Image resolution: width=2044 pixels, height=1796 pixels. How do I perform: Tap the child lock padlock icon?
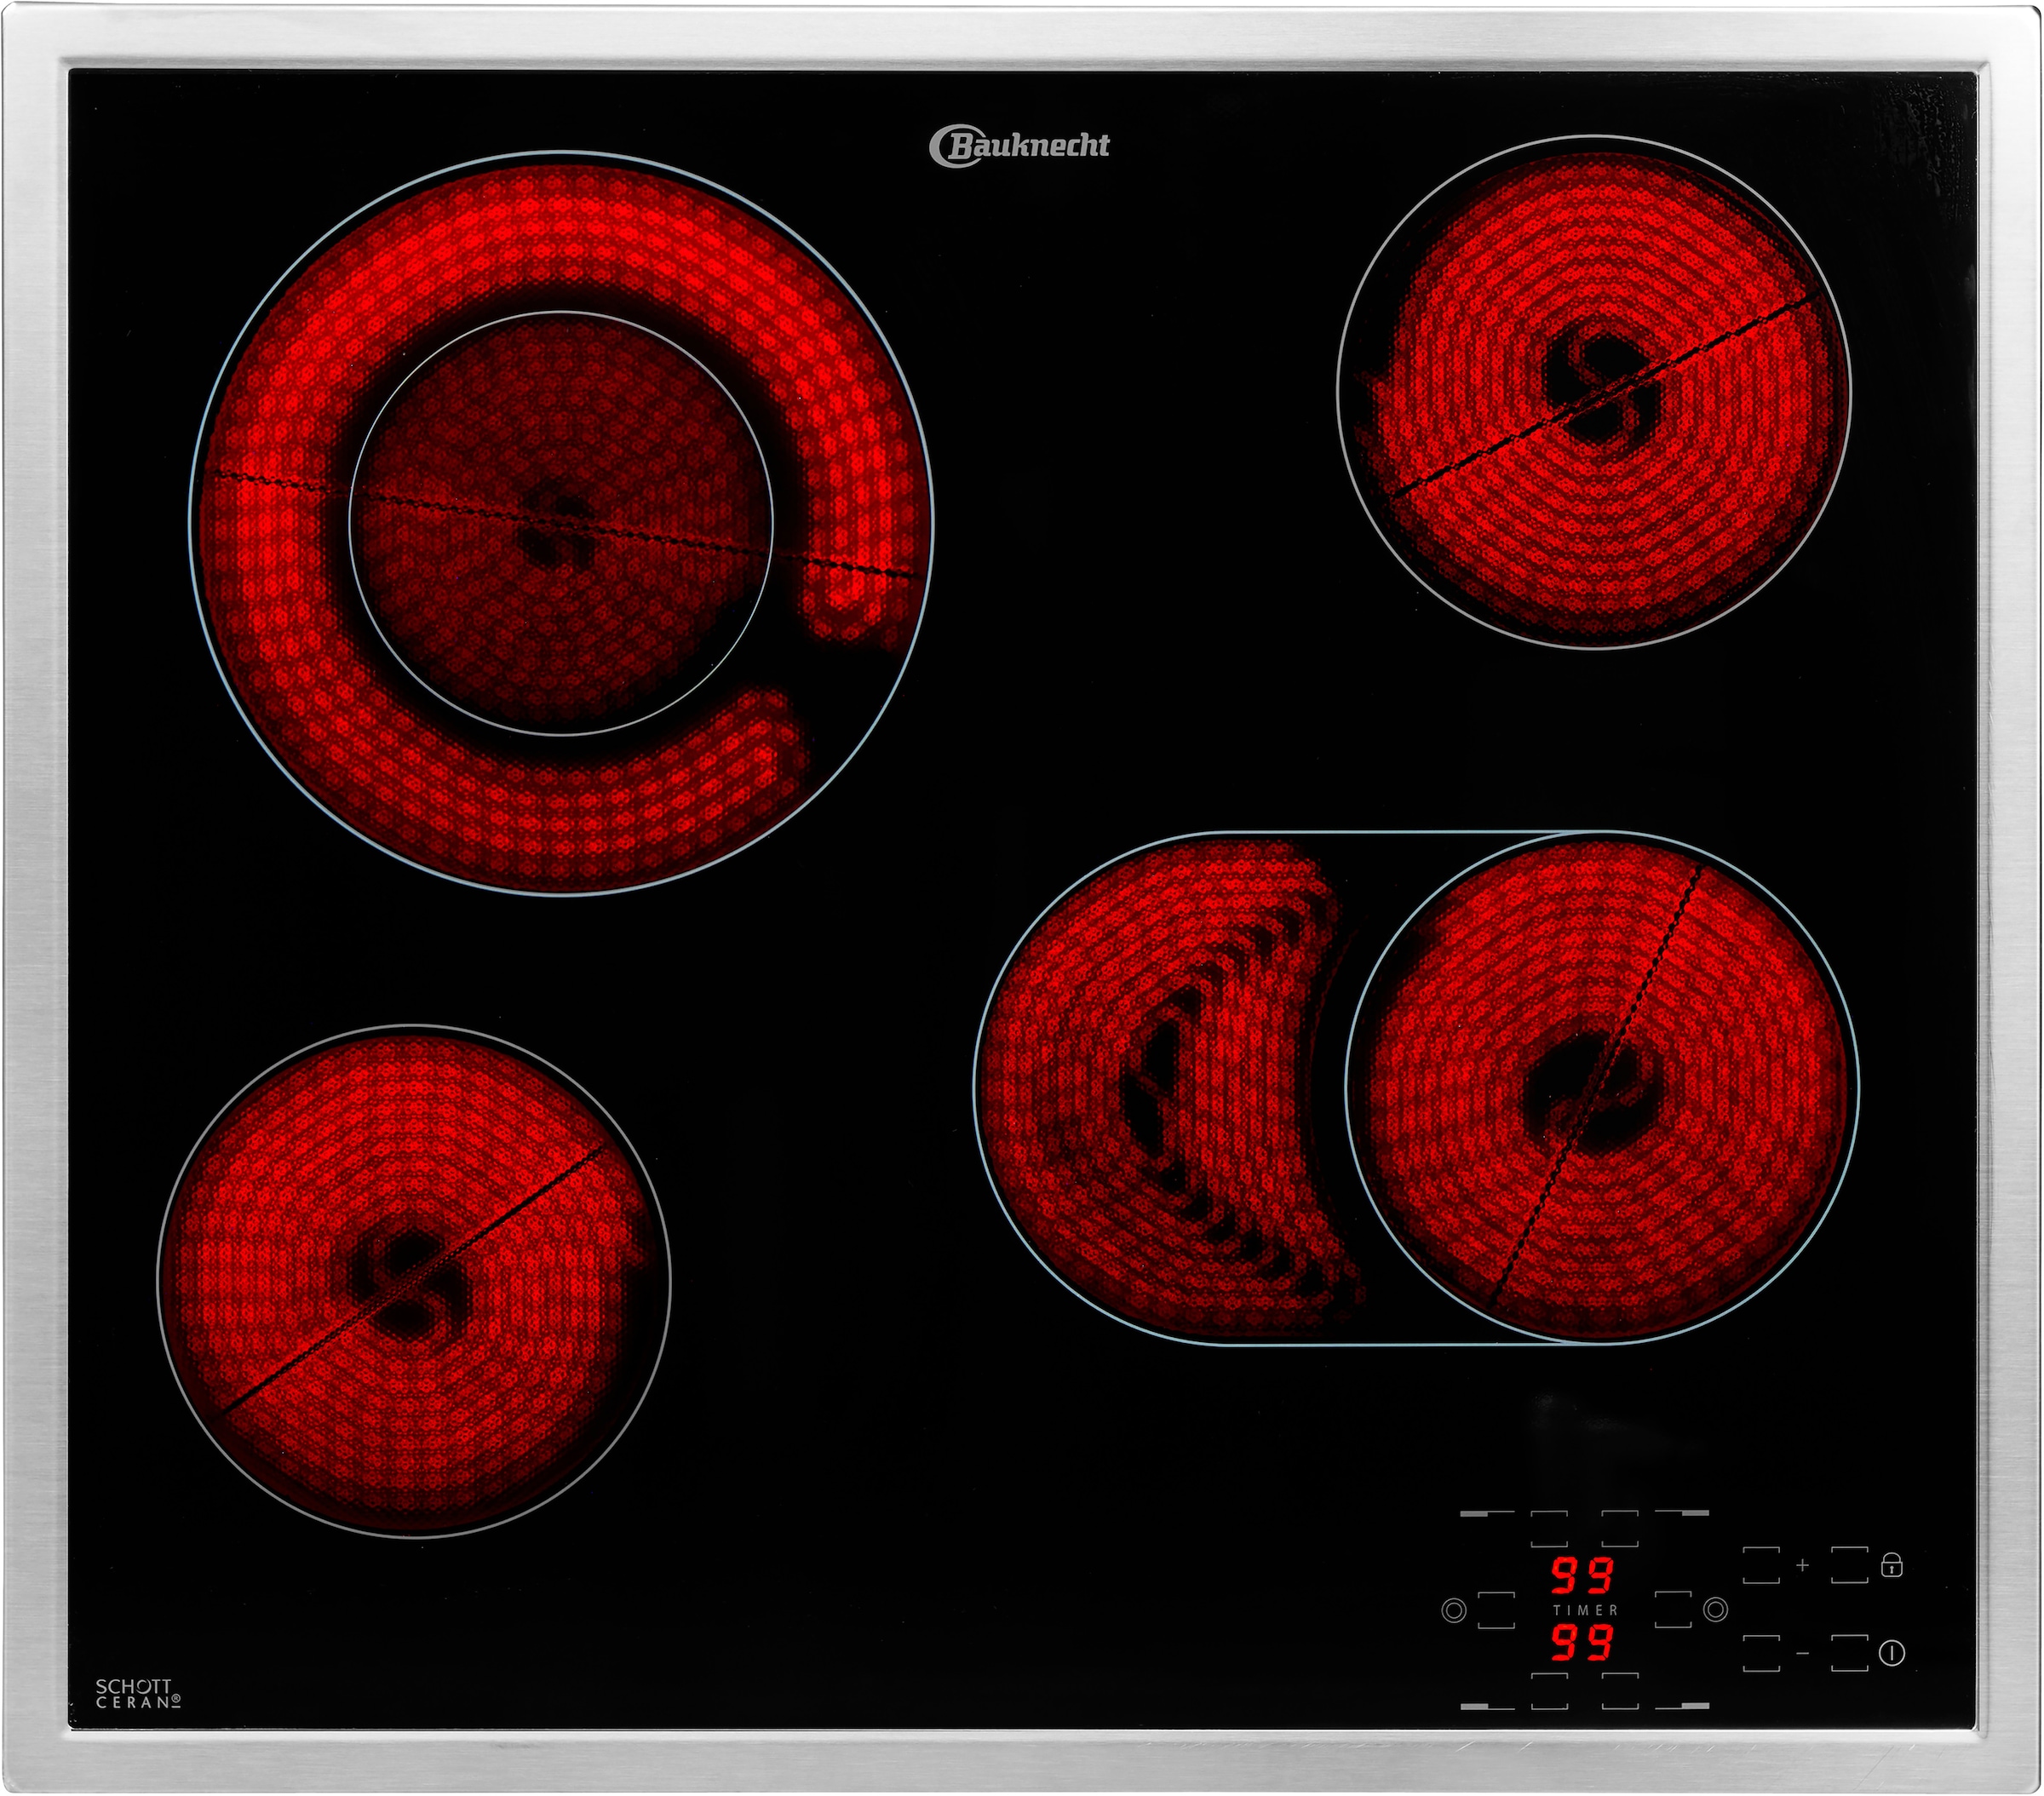tap(1891, 1565)
